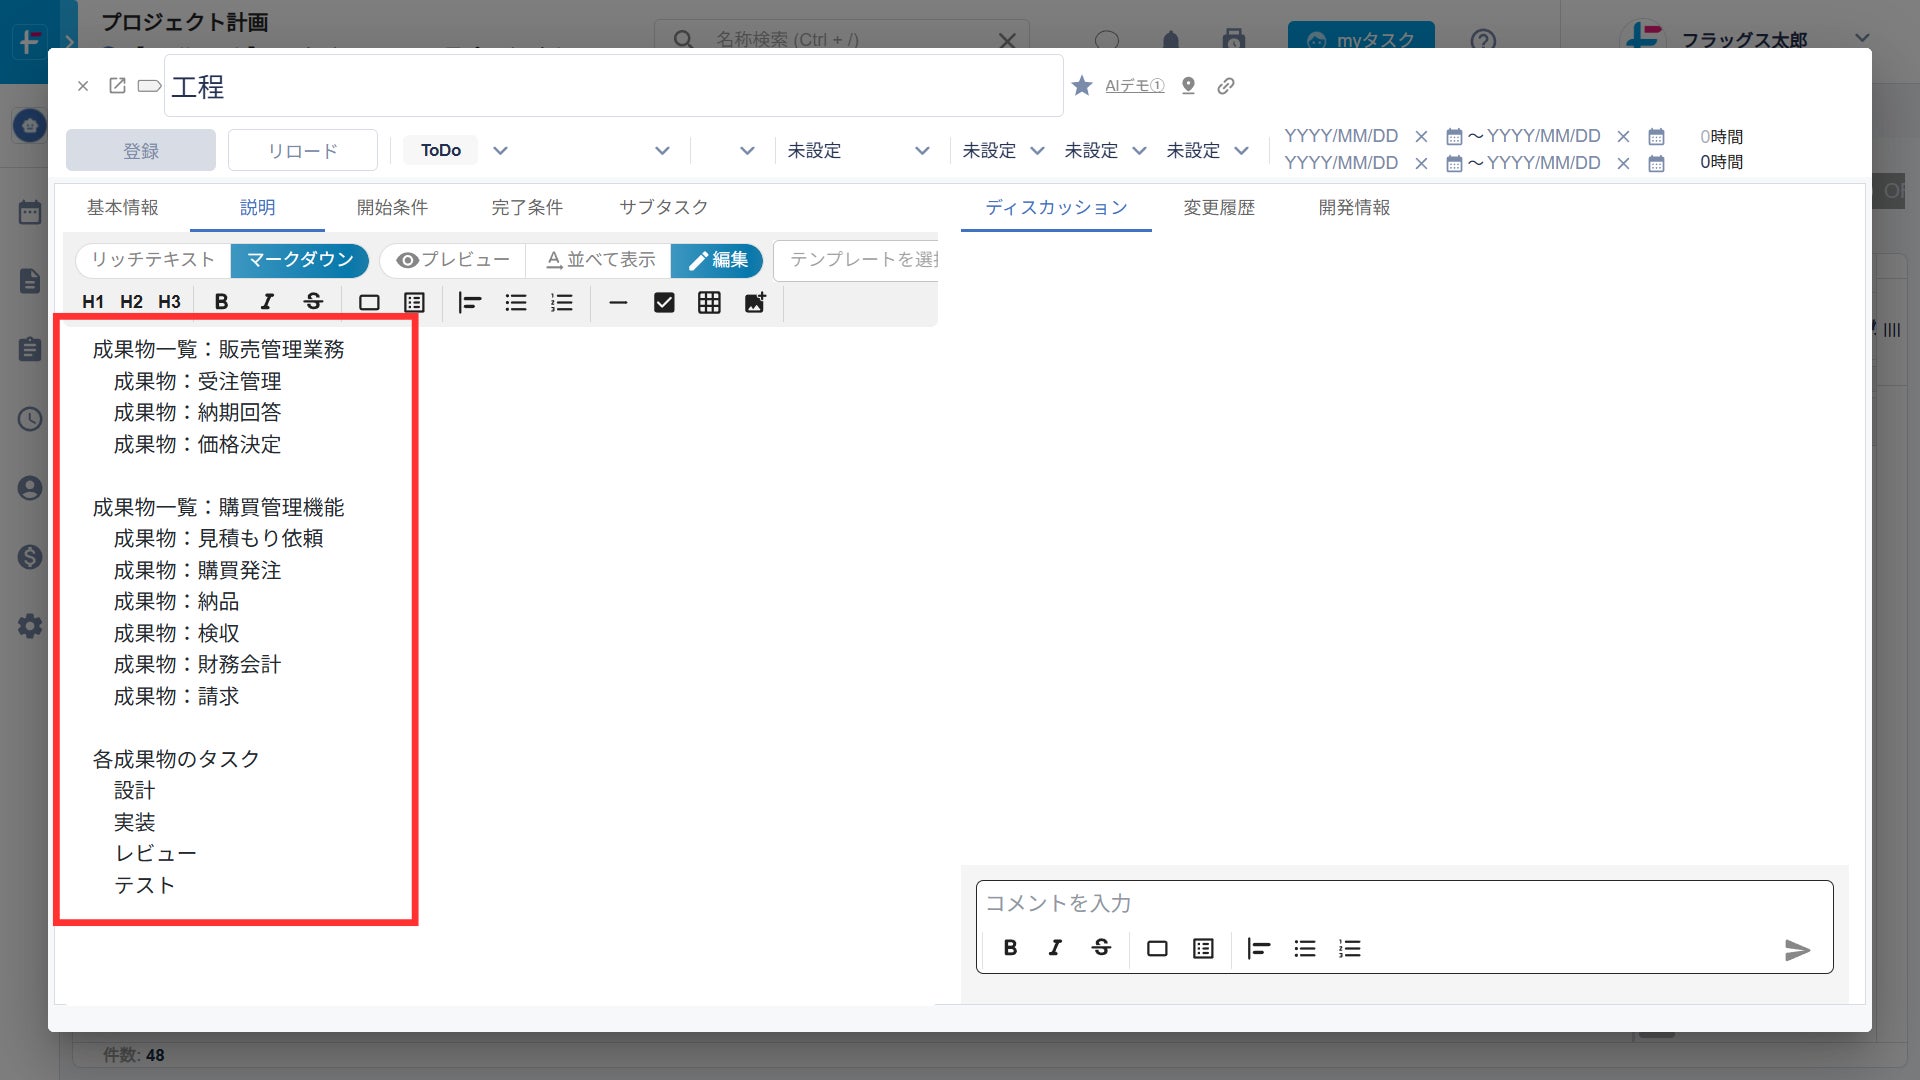Click the copy link icon
This screenshot has height=1080, width=1920.
click(x=1225, y=86)
